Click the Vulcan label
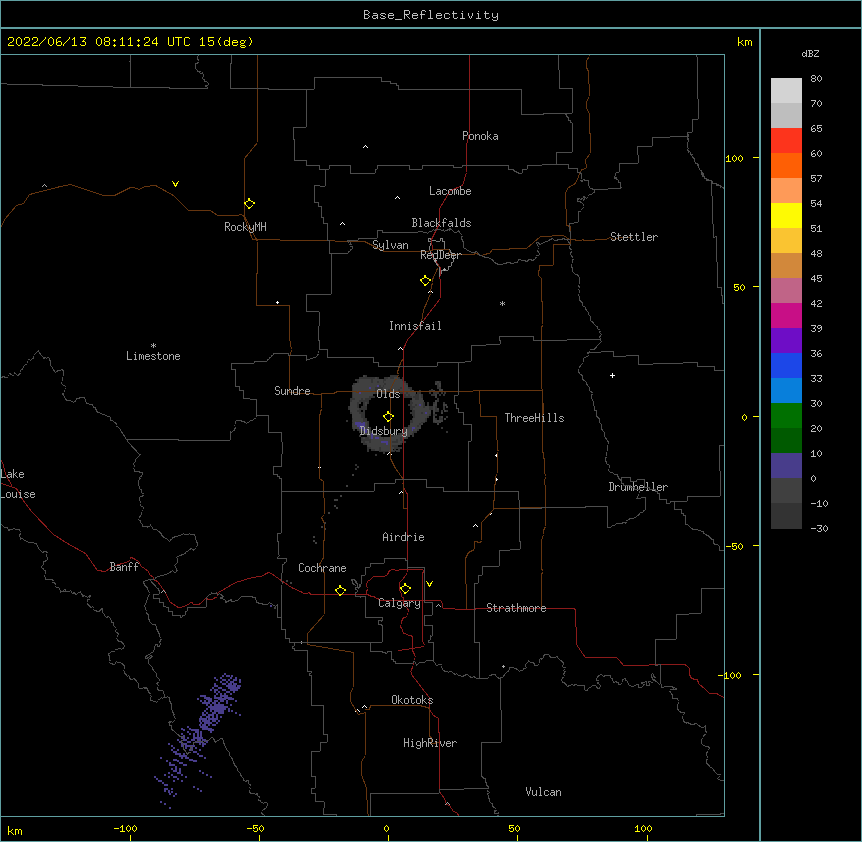 tap(543, 792)
